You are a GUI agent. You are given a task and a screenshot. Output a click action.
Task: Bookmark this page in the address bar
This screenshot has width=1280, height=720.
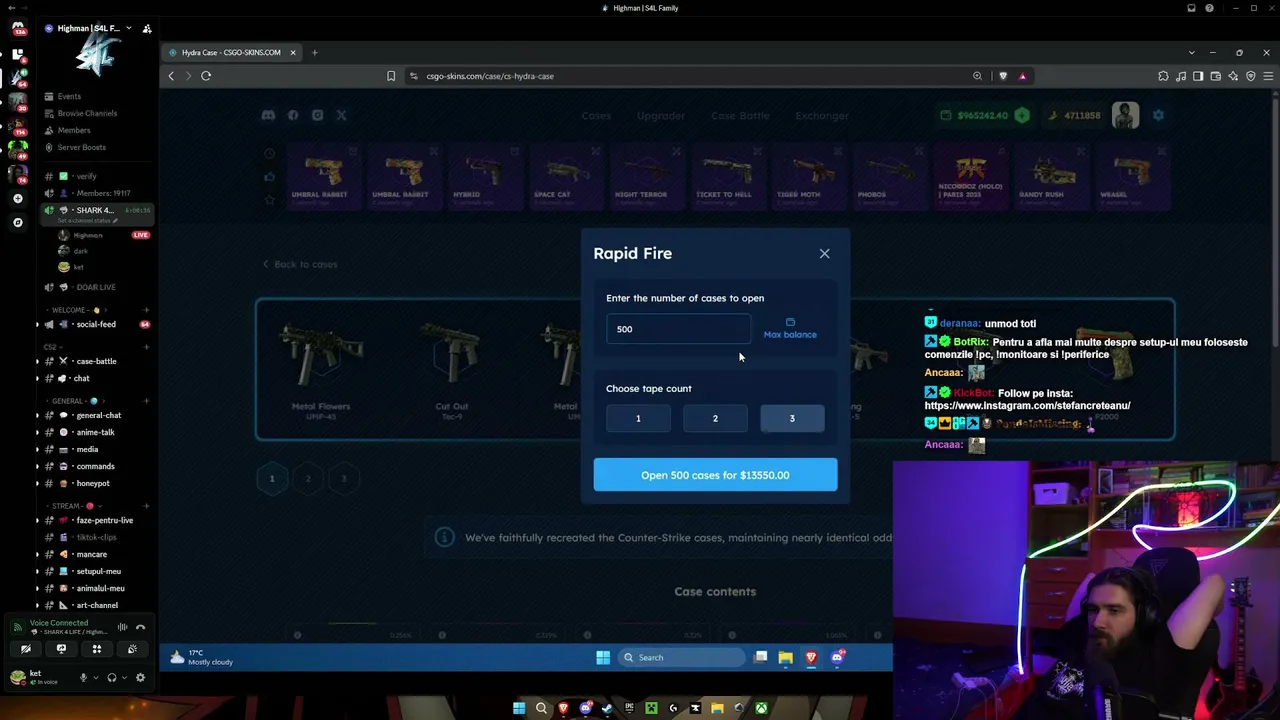tap(391, 76)
